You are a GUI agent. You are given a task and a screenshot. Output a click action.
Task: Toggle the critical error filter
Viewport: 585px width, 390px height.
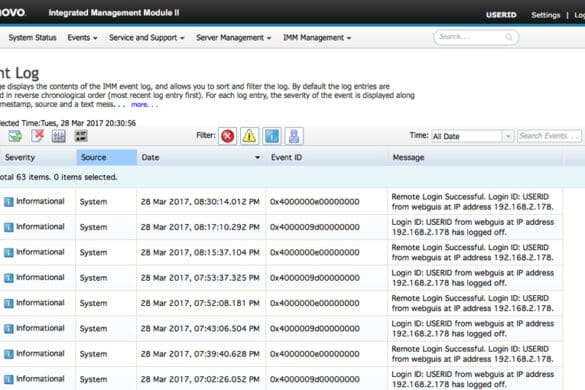[x=228, y=136]
